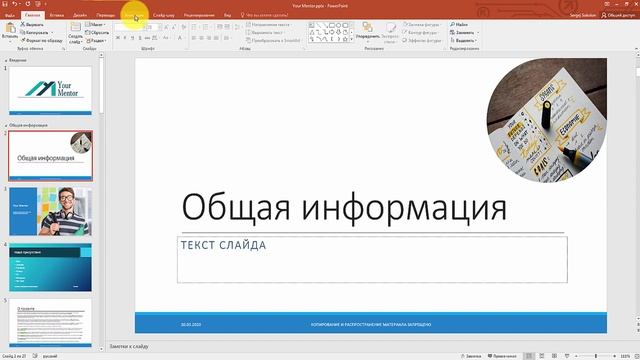Click the Create Slide (Создать слайд) icon
This screenshot has height=360, width=640.
76,28
